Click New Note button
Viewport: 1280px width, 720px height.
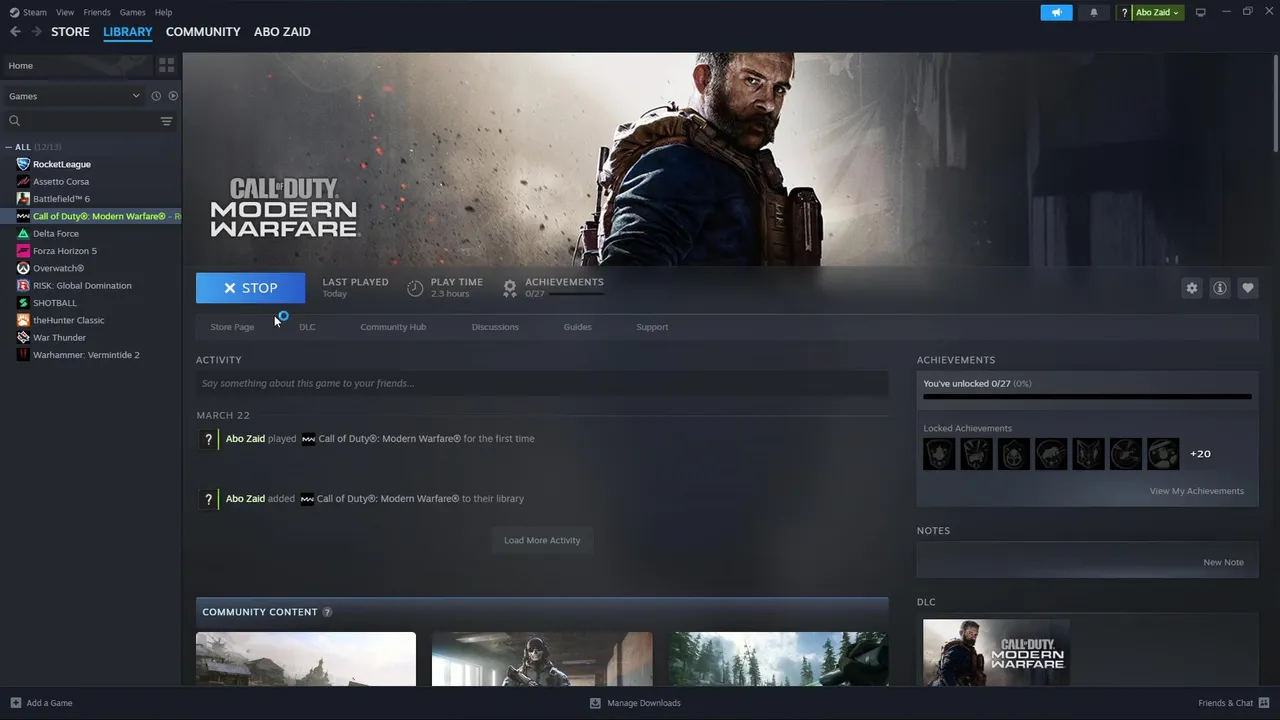click(x=1223, y=562)
